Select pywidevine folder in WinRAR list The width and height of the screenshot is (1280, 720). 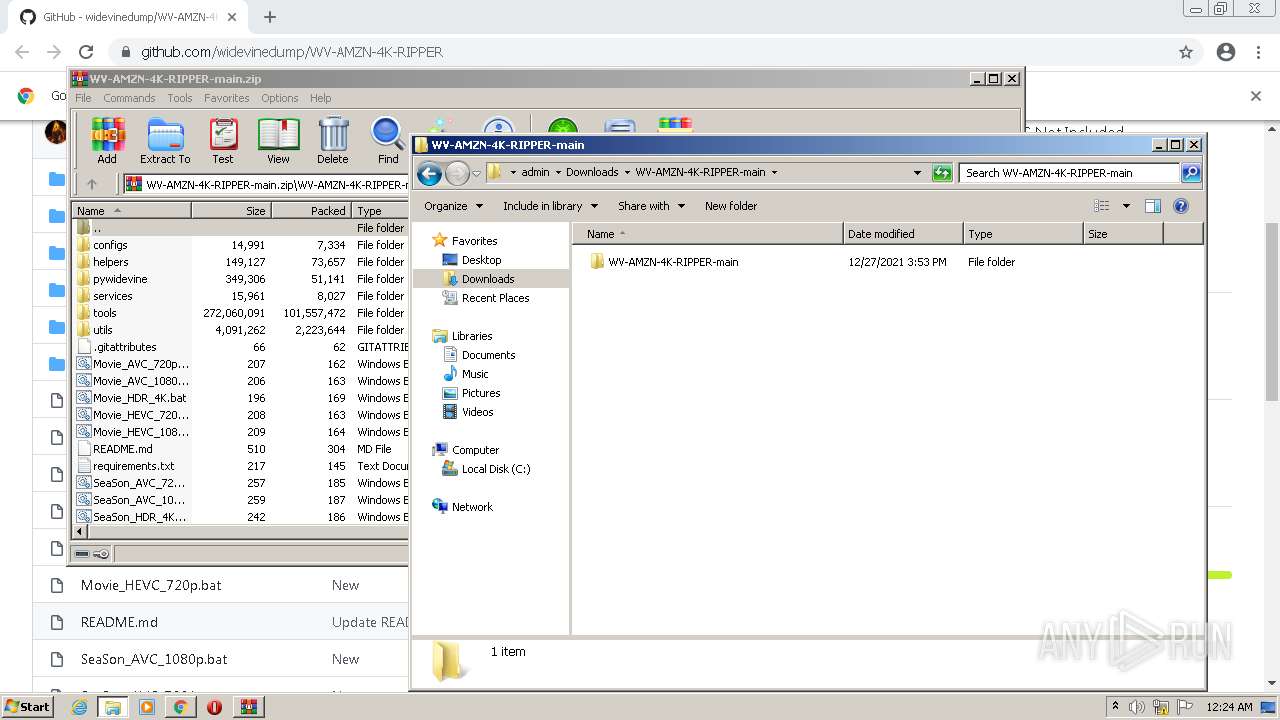pyautogui.click(x=120, y=279)
